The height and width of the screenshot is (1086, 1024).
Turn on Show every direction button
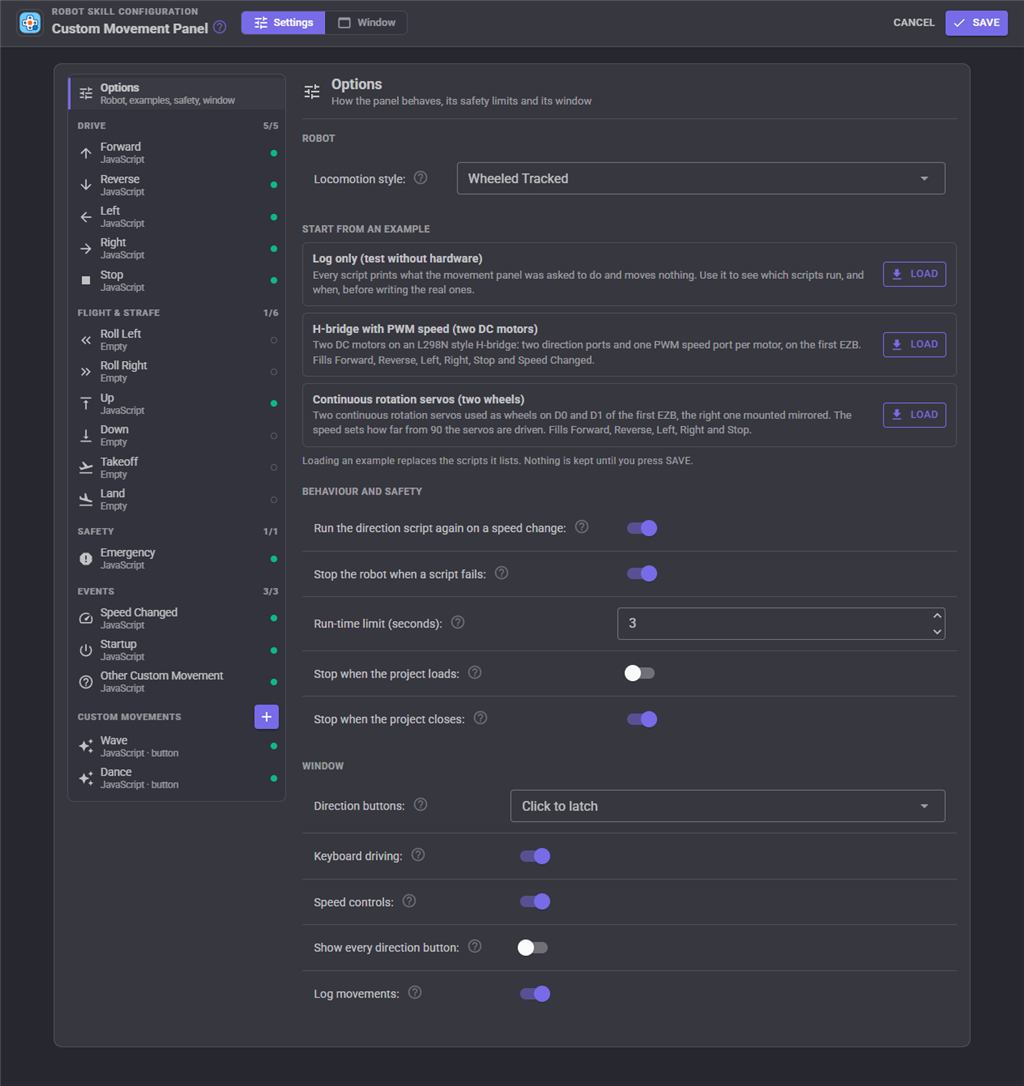point(533,947)
